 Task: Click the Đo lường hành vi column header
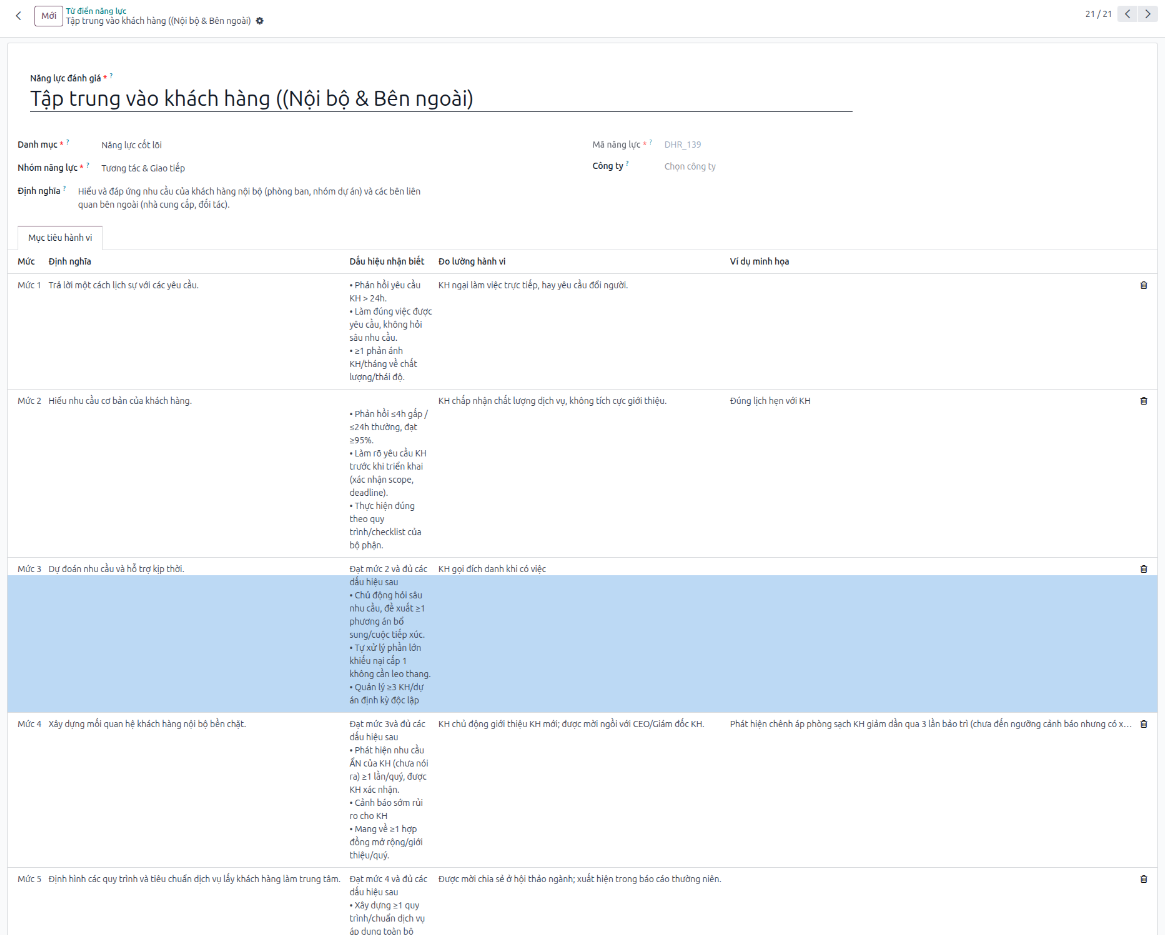[472, 262]
